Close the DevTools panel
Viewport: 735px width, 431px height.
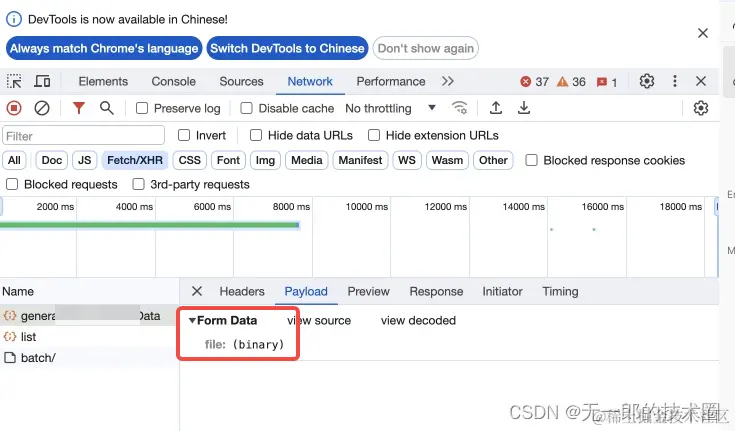point(701,81)
